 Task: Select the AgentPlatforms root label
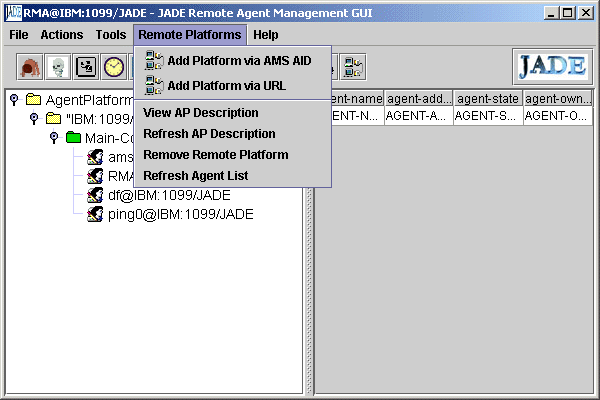pyautogui.click(x=89, y=100)
